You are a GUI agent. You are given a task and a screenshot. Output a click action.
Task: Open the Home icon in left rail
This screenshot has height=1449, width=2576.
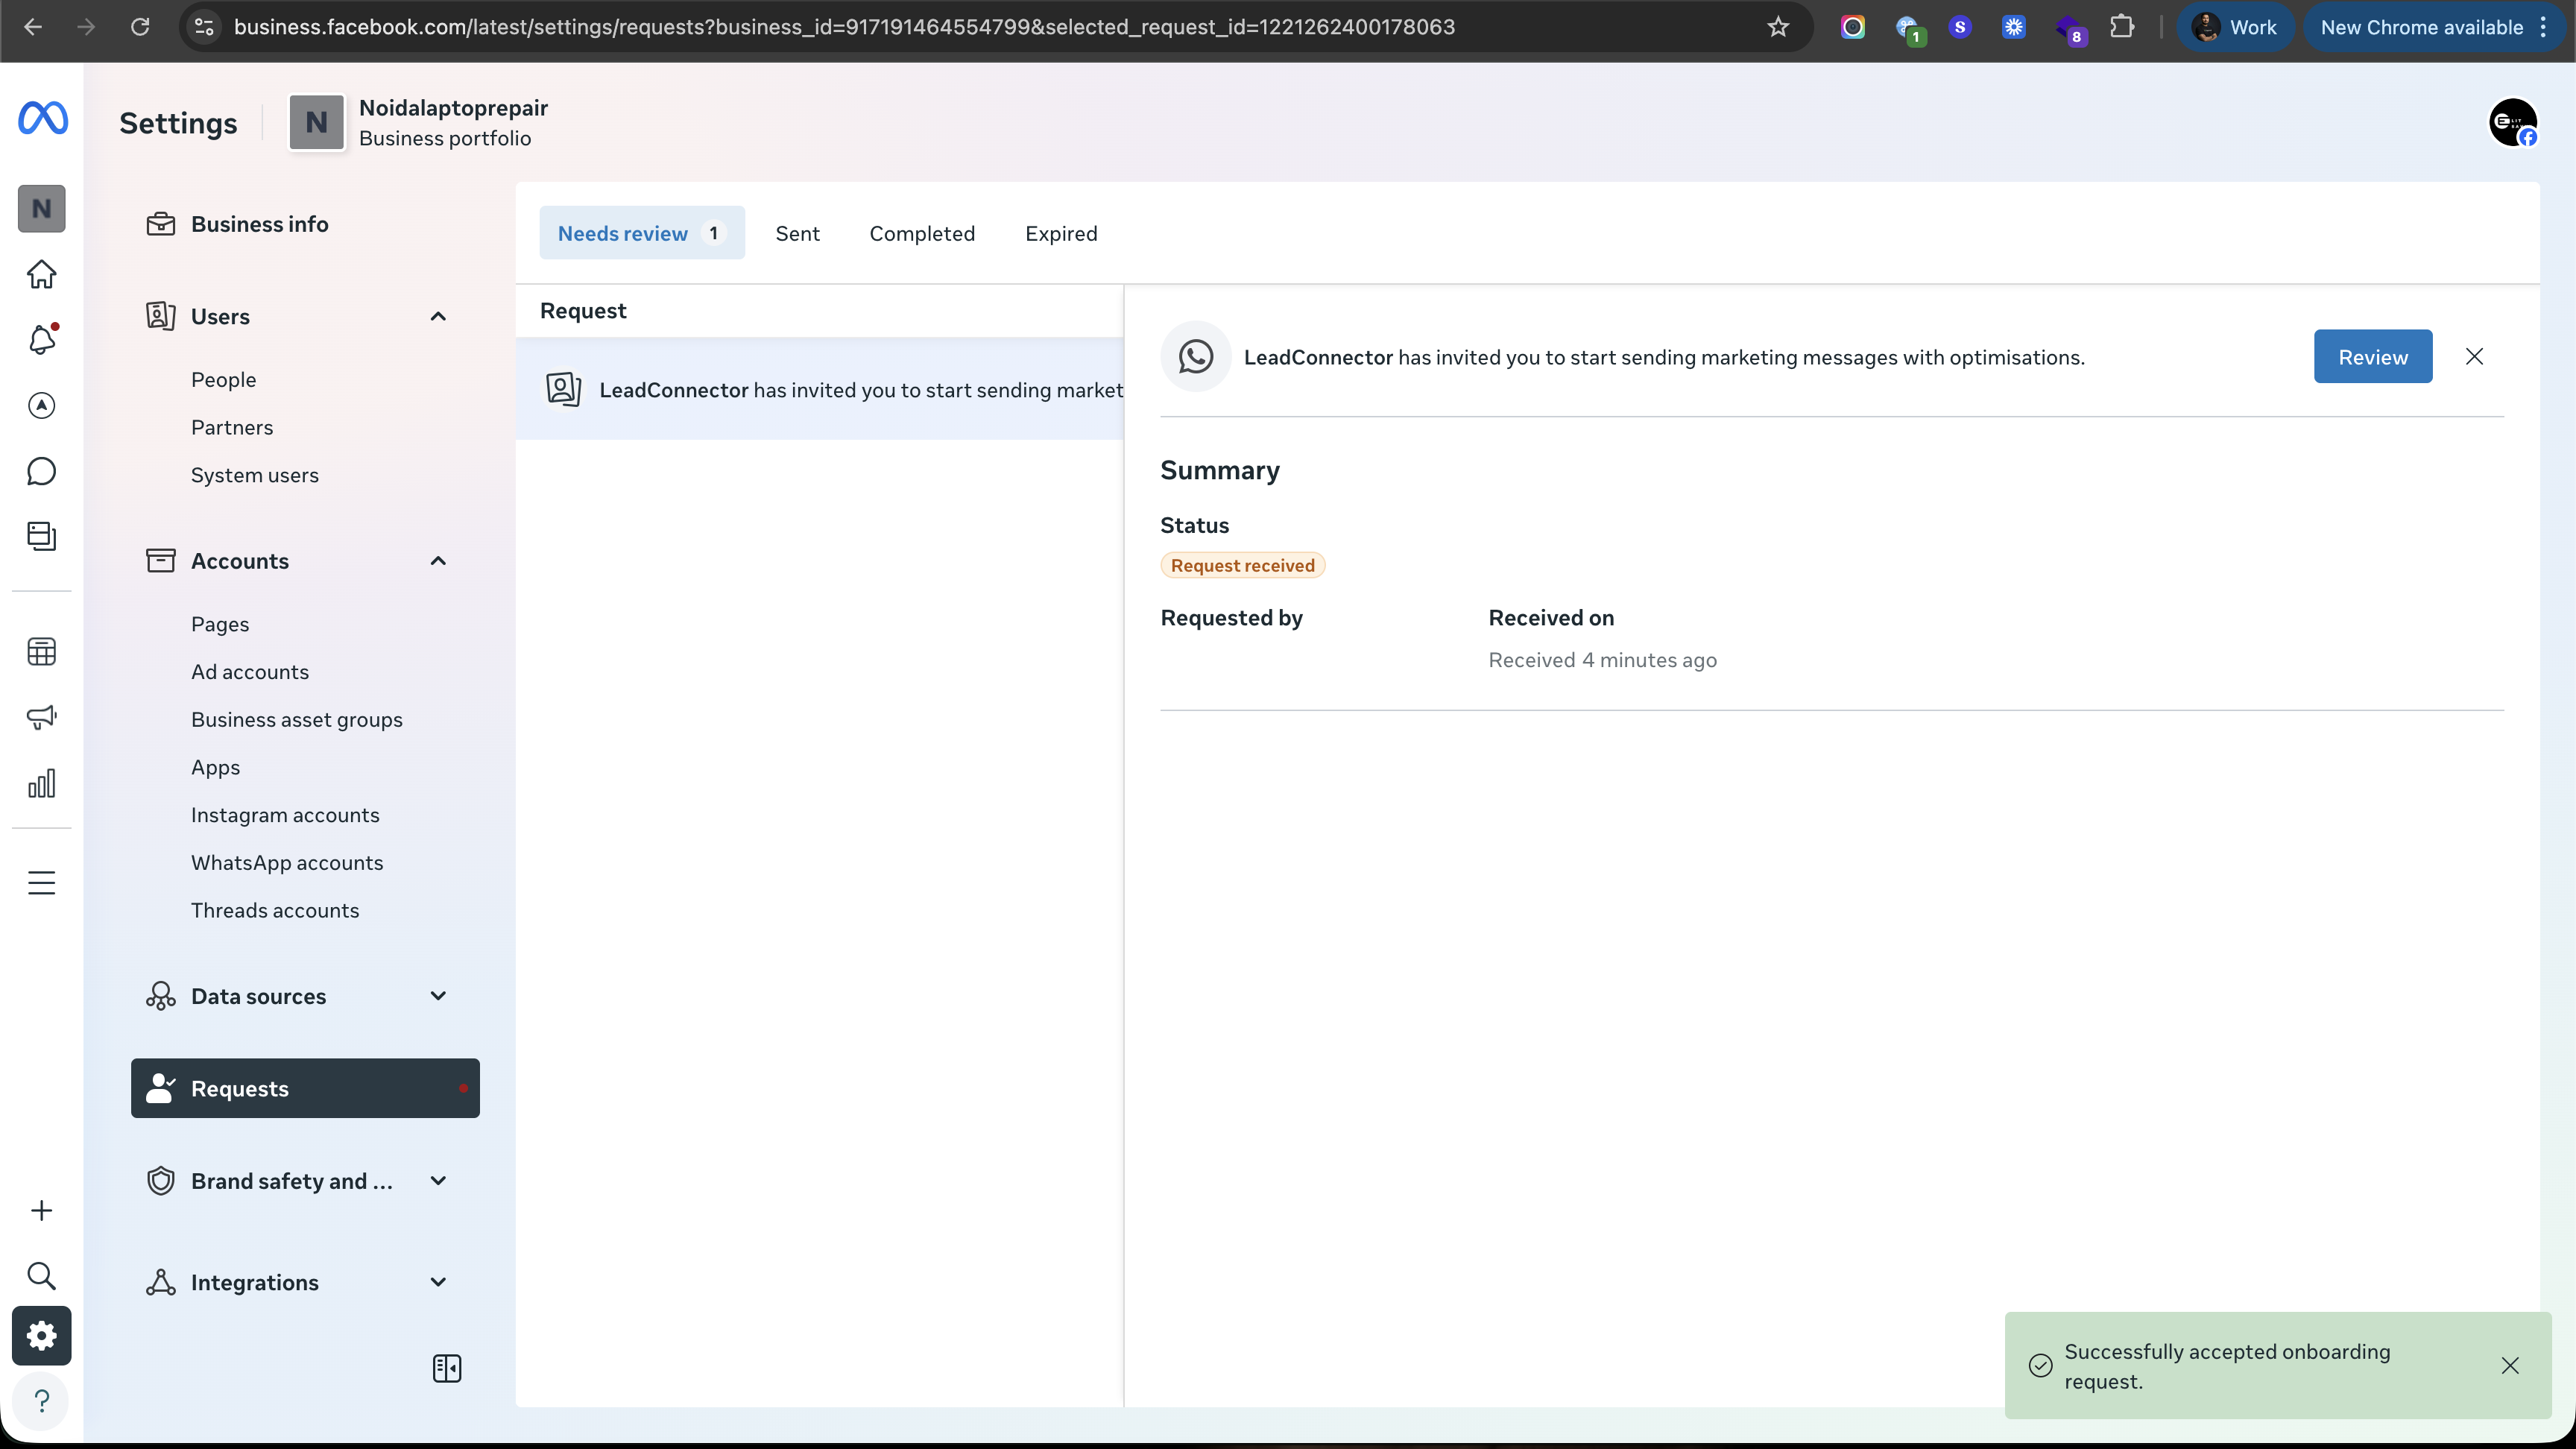pyautogui.click(x=41, y=274)
